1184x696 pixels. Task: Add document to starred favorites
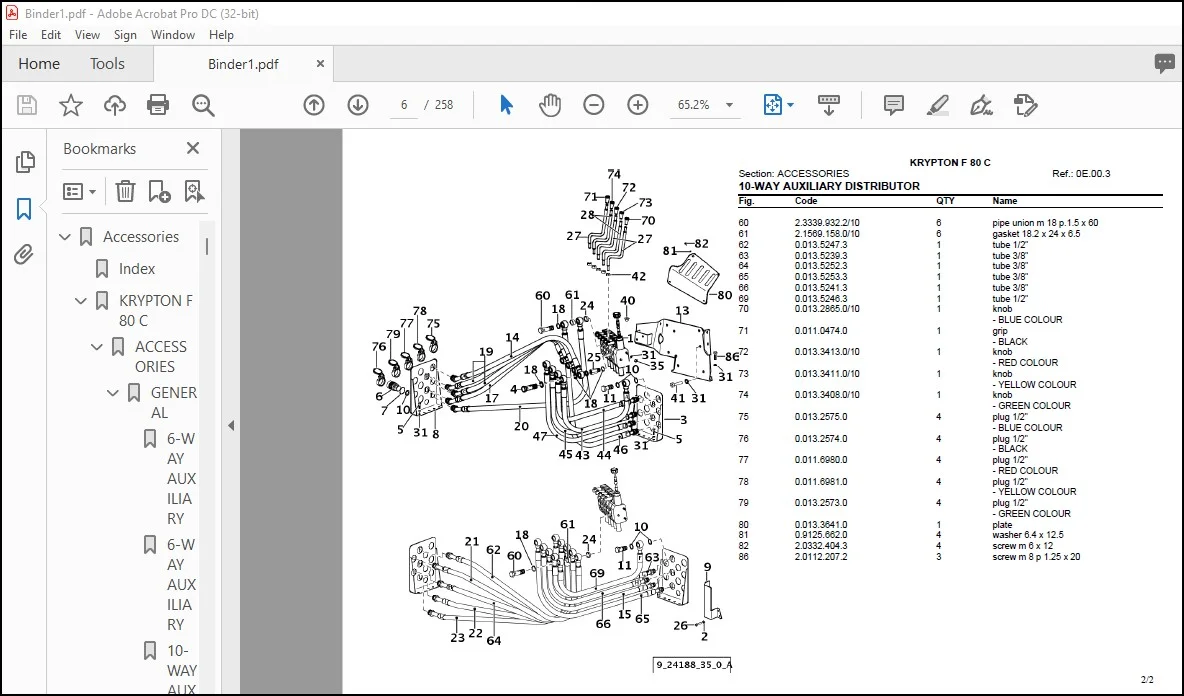click(x=71, y=105)
